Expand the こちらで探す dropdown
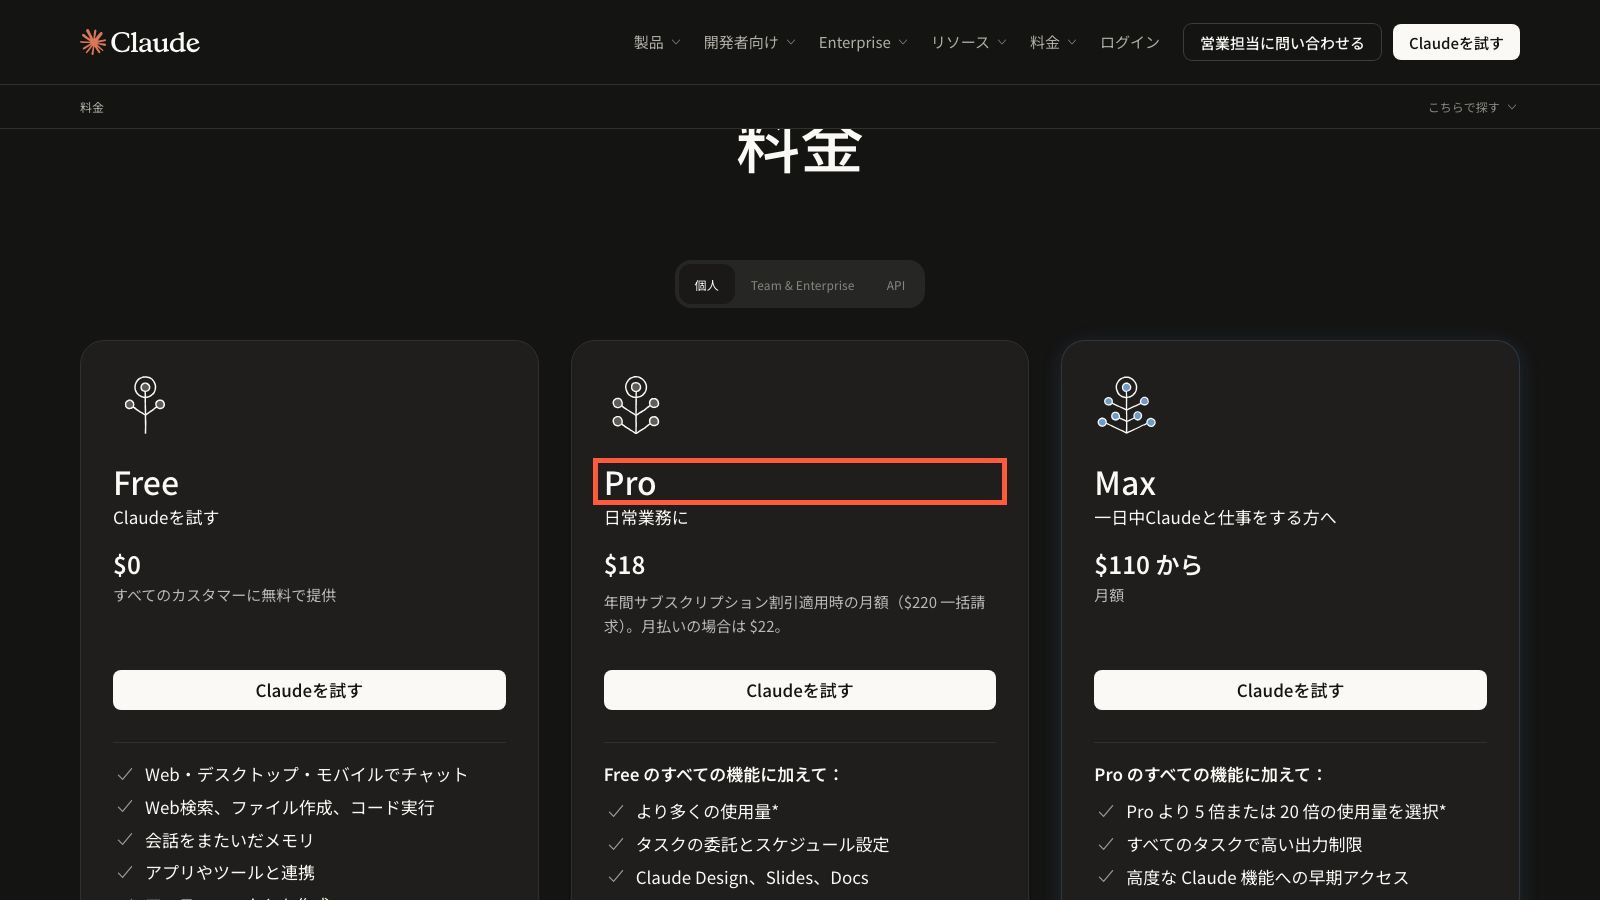The image size is (1600, 900). pos(1472,107)
